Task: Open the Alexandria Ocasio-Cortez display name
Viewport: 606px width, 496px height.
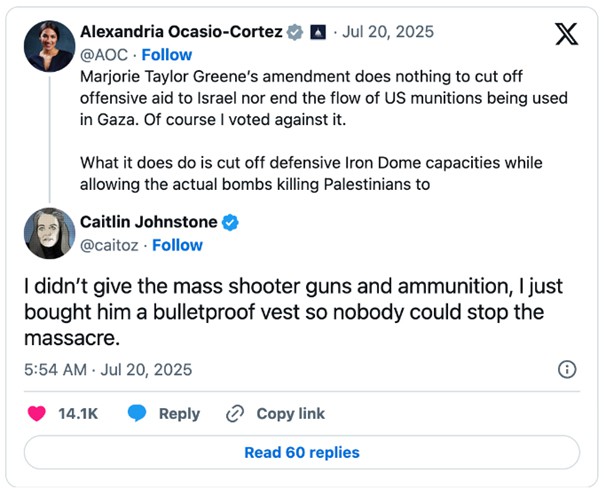Action: pyautogui.click(x=181, y=32)
